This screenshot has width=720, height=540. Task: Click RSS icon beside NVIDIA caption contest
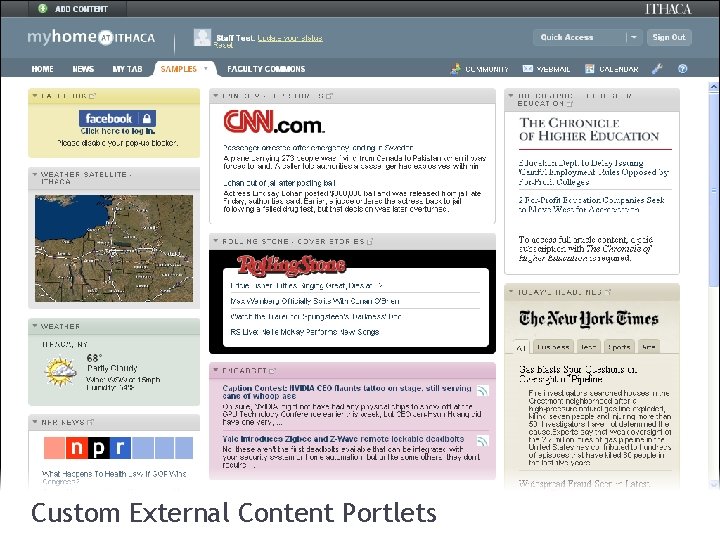(482, 391)
